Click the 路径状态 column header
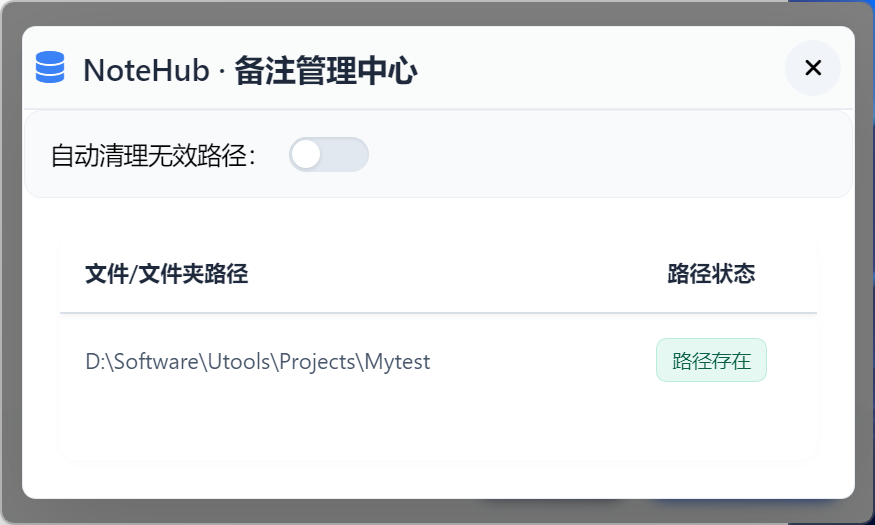Viewport: 875px width, 525px height. coord(711,274)
